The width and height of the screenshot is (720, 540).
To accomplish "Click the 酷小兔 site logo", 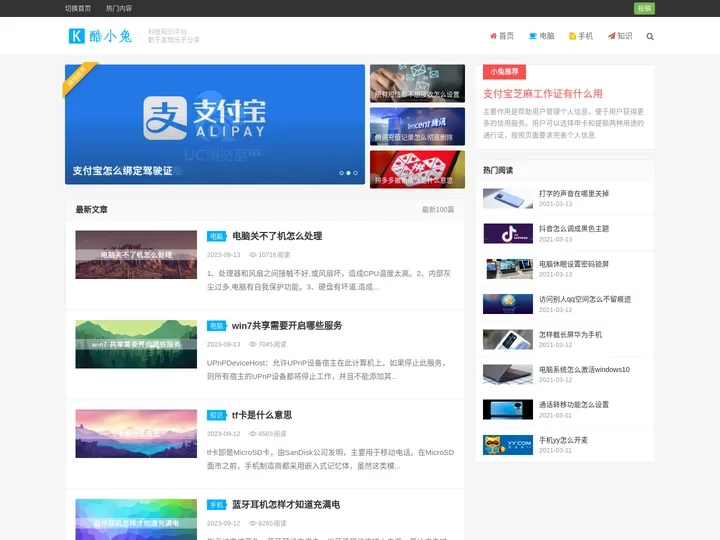I will tap(100, 36).
